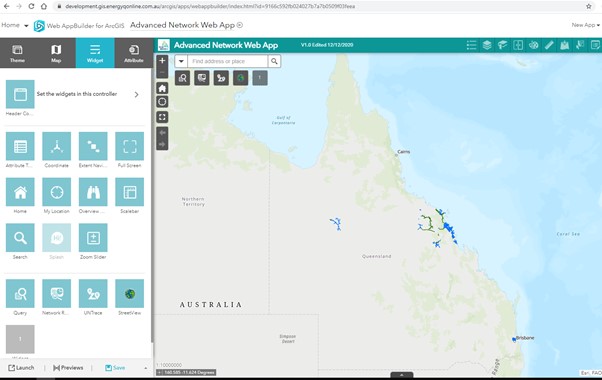
Task: Open the palette draw widget in header
Action: 533,45
